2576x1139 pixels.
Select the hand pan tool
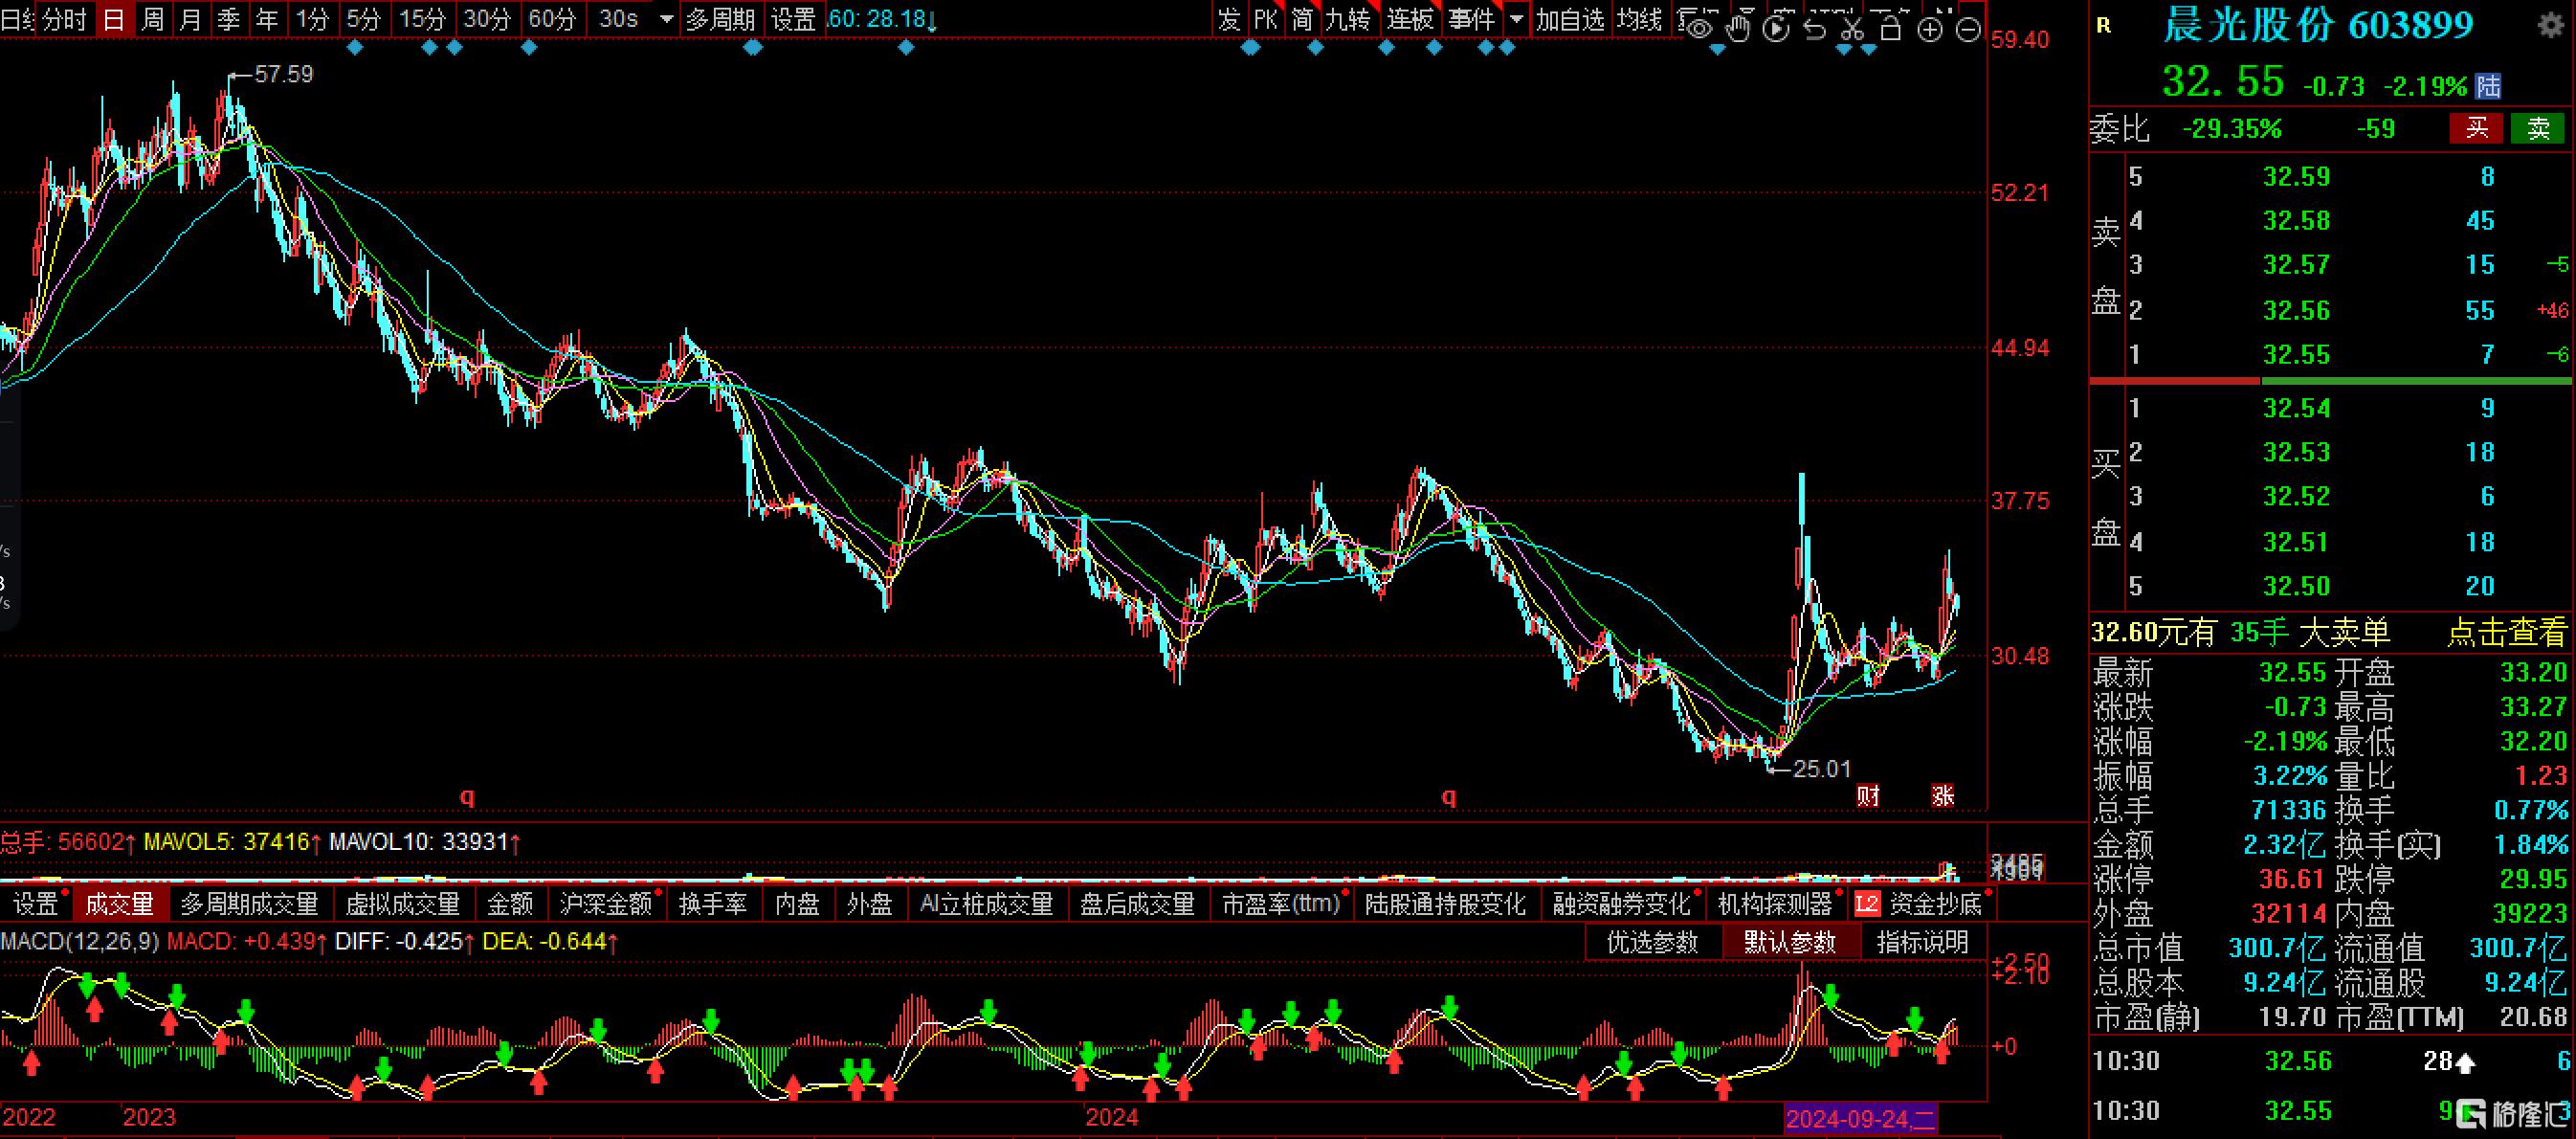pyautogui.click(x=1739, y=28)
